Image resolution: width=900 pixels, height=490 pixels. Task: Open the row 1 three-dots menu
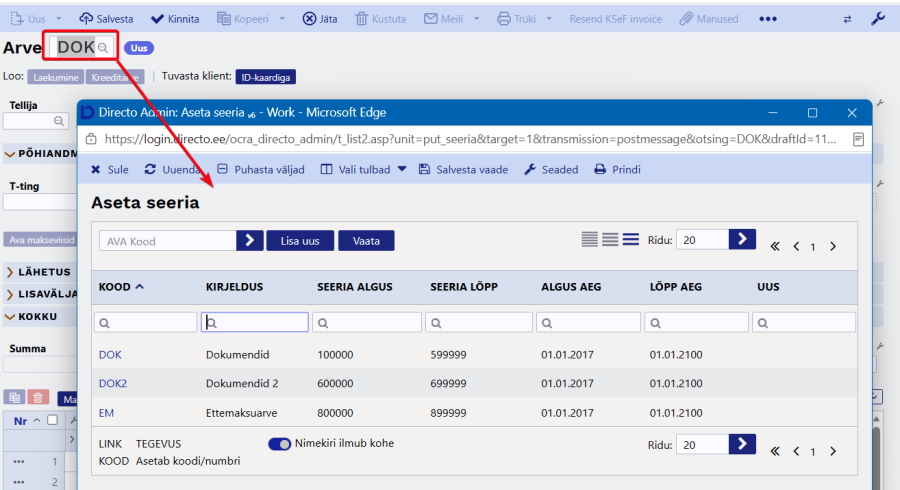point(19,461)
